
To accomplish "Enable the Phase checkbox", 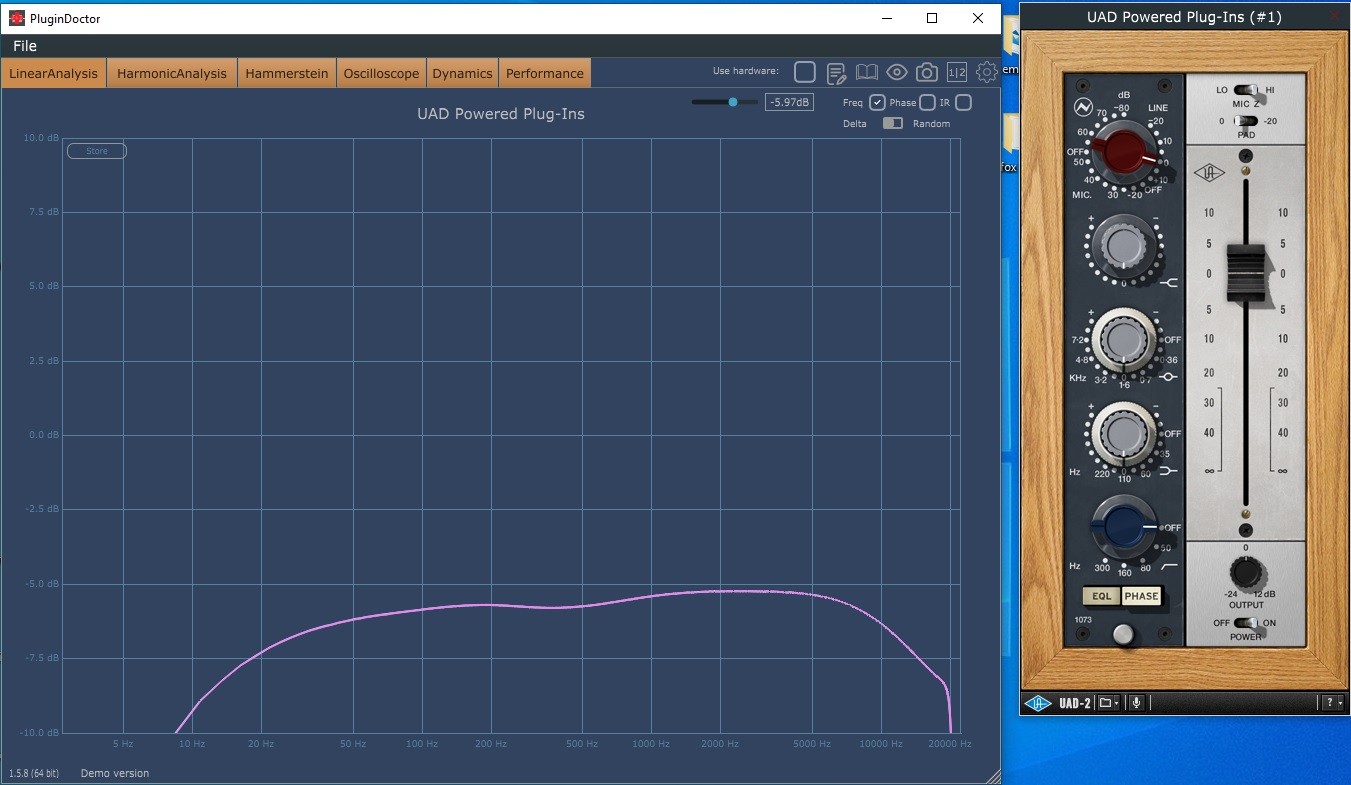I will (x=927, y=102).
